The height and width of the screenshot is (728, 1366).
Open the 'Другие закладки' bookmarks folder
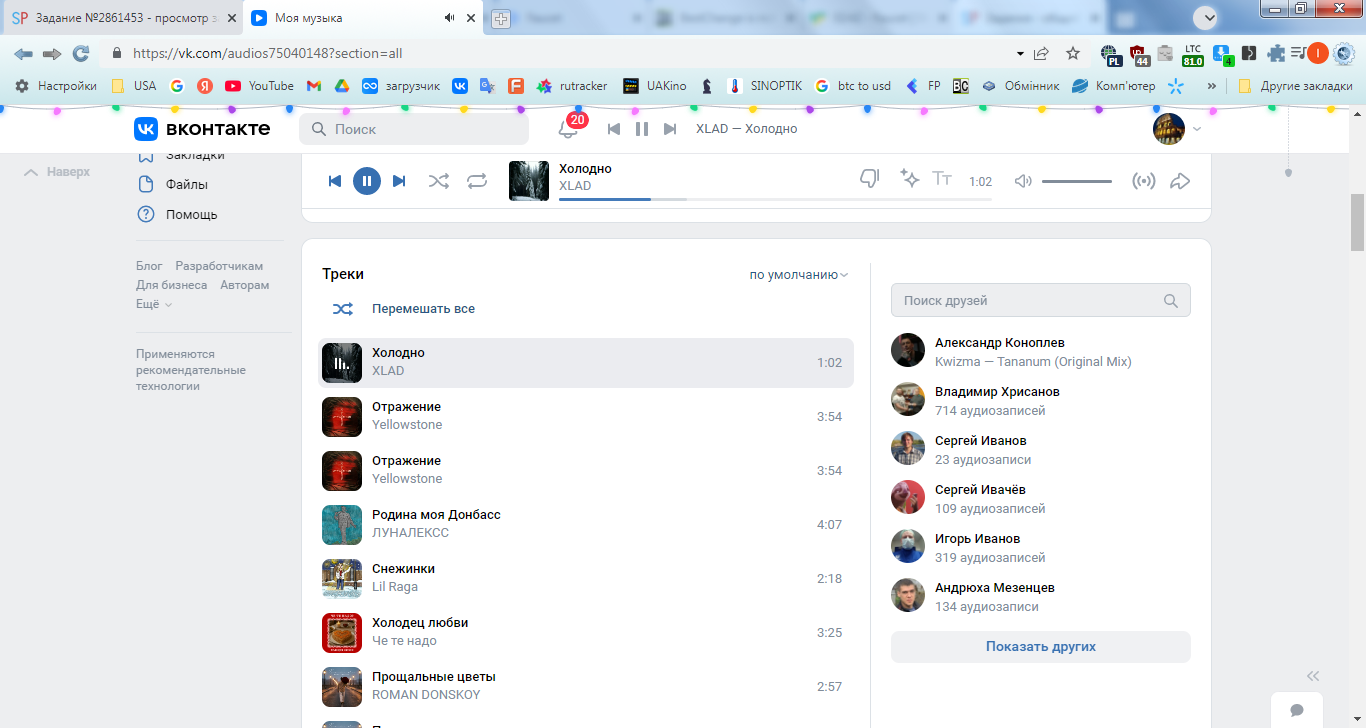(1295, 86)
